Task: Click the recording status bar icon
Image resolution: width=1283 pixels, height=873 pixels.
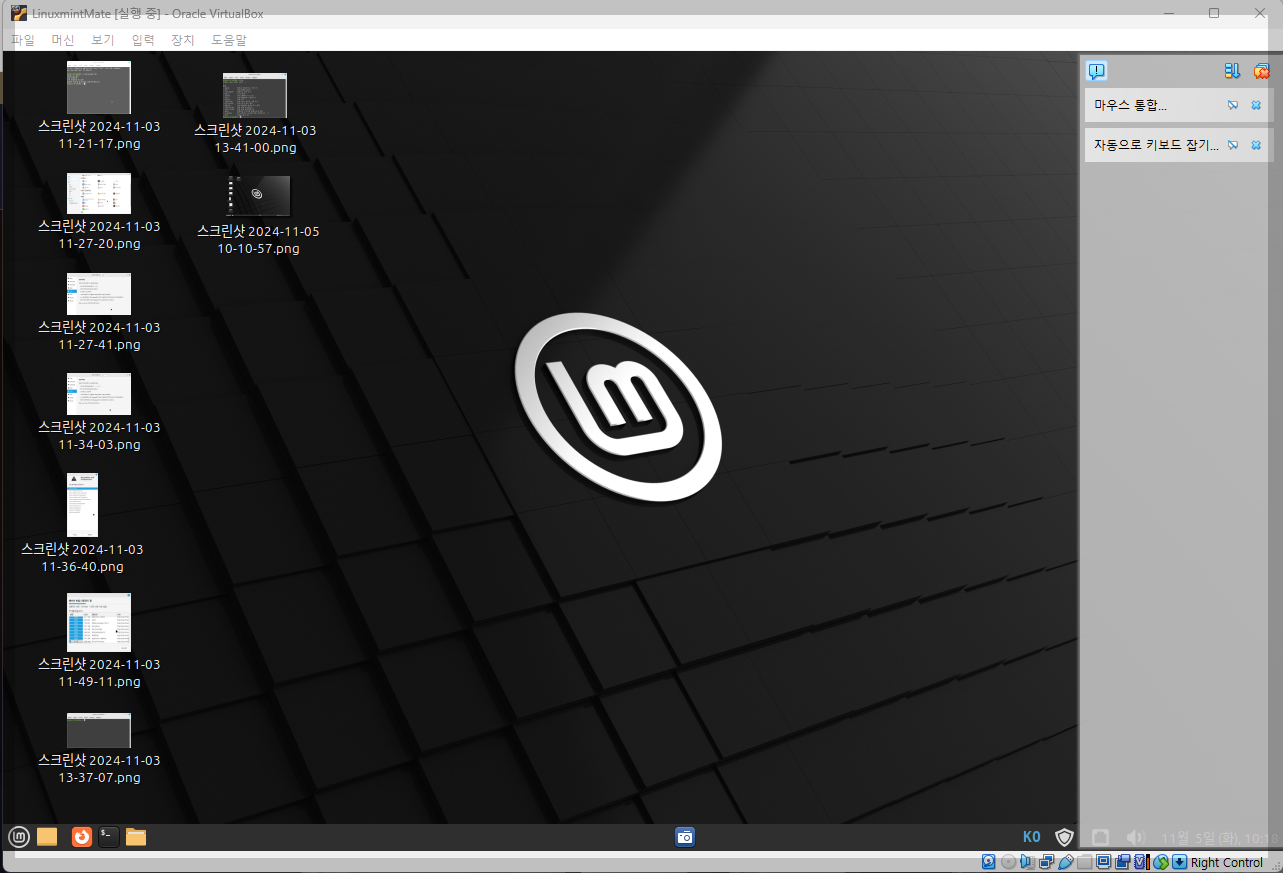Action: (x=1123, y=862)
